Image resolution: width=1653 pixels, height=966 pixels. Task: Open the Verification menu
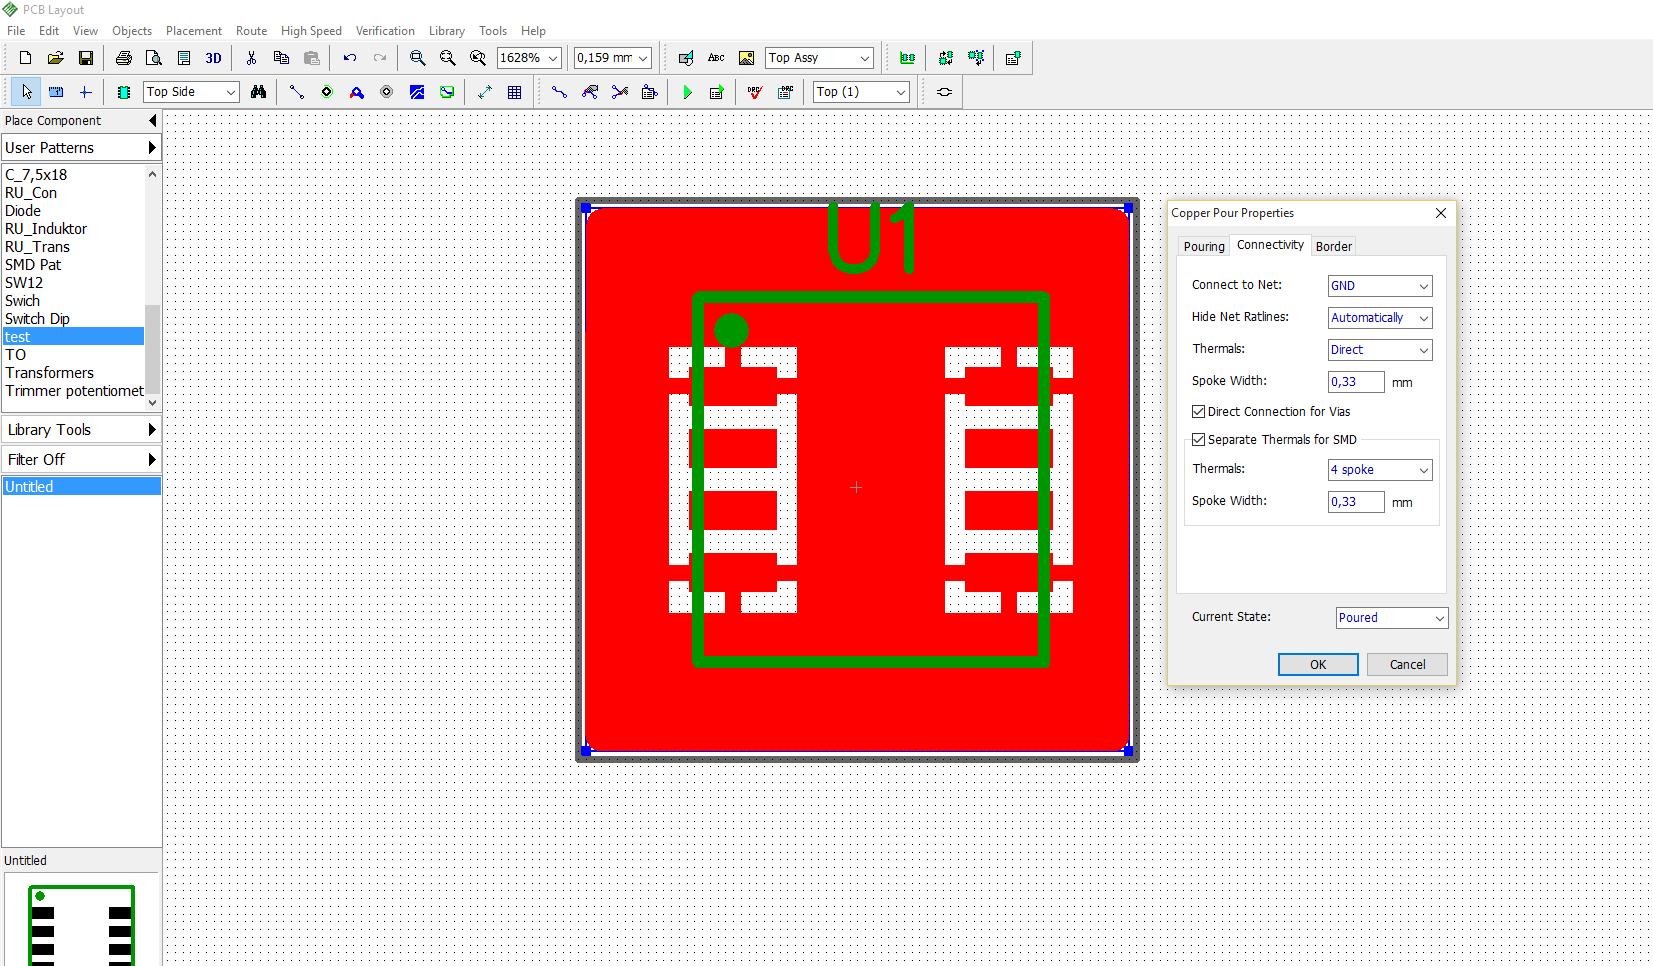[x=385, y=31]
